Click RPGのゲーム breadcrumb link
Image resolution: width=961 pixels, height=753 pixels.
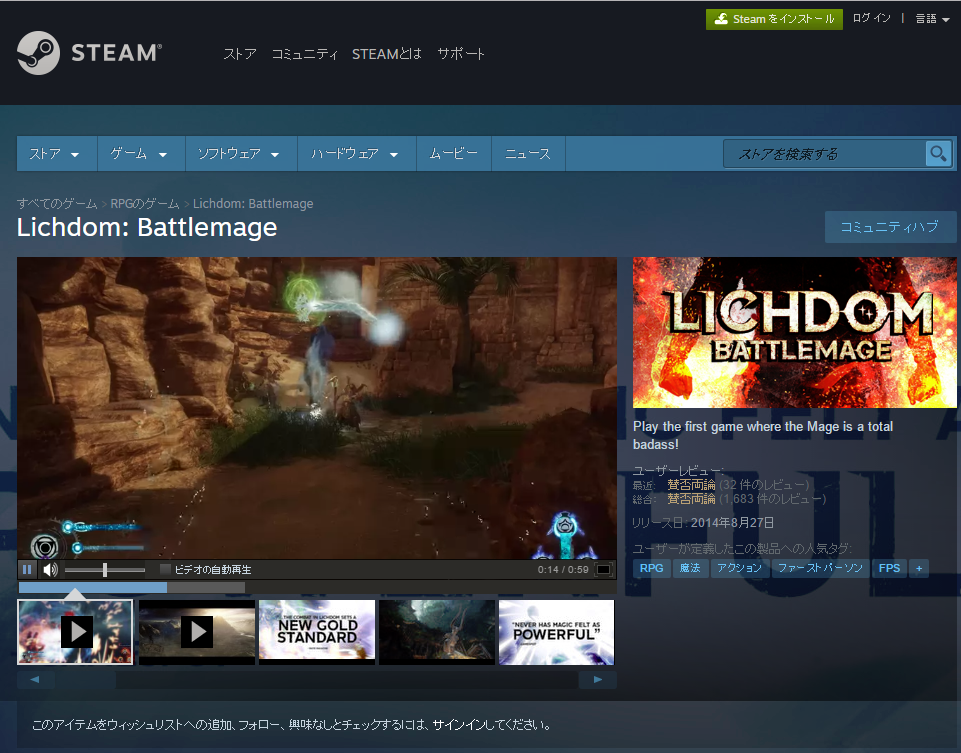[145, 203]
